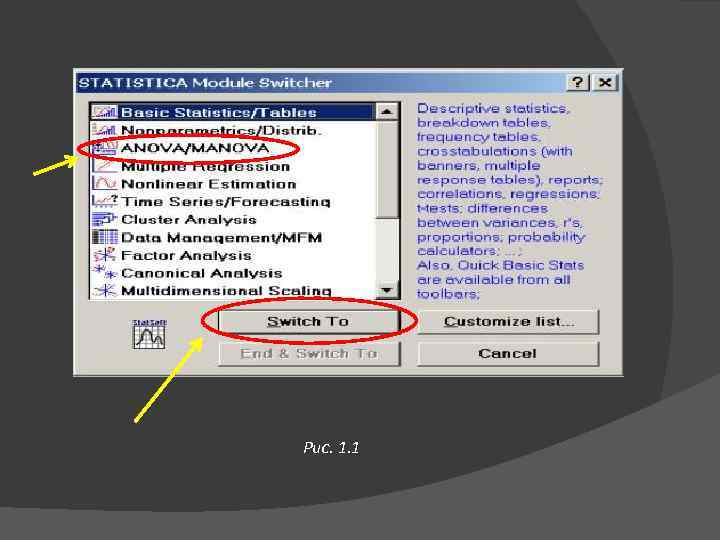Close the Module Switcher dialog
This screenshot has width=720, height=540.
(605, 83)
